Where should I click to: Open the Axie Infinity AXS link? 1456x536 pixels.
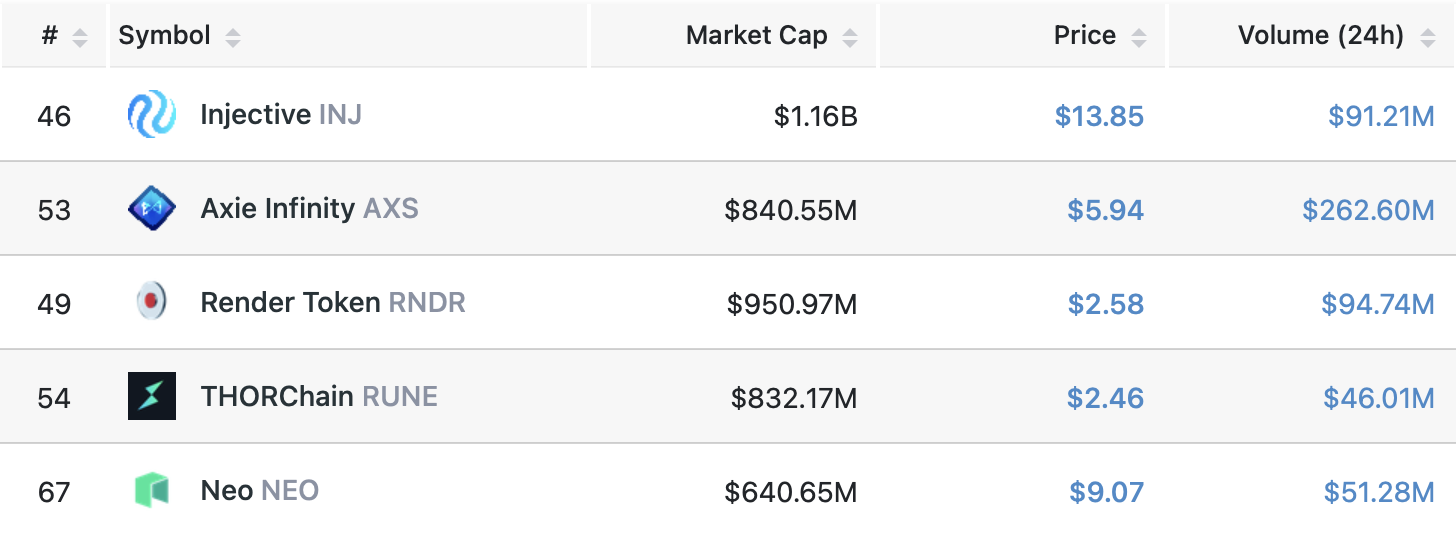pos(309,209)
